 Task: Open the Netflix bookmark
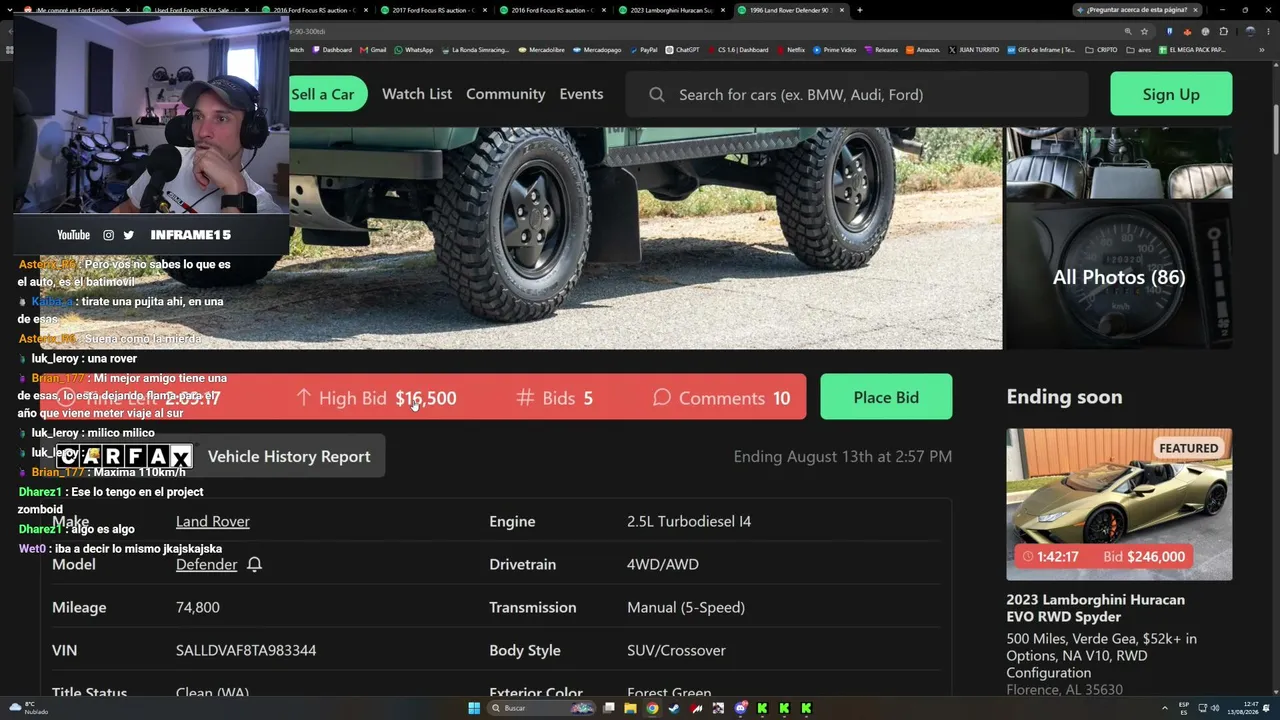[790, 50]
